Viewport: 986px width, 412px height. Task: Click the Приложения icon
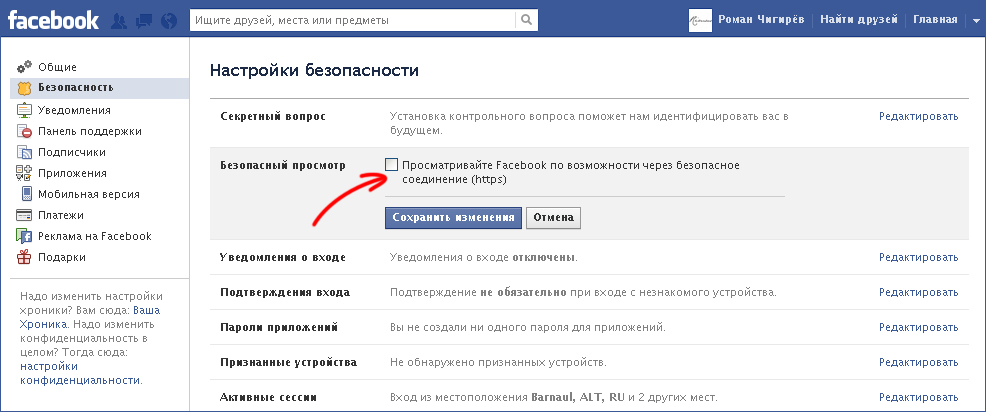click(25, 173)
